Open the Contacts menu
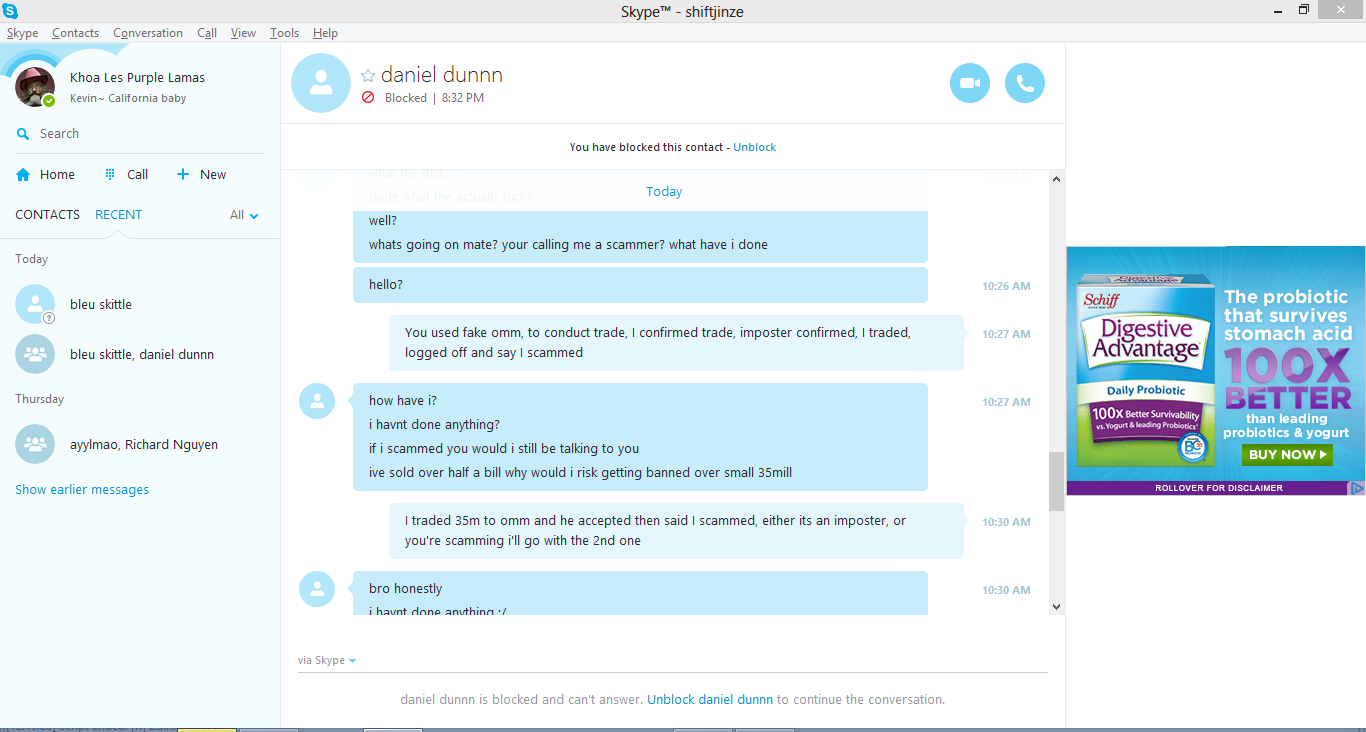Image resolution: width=1366 pixels, height=732 pixels. coord(75,33)
